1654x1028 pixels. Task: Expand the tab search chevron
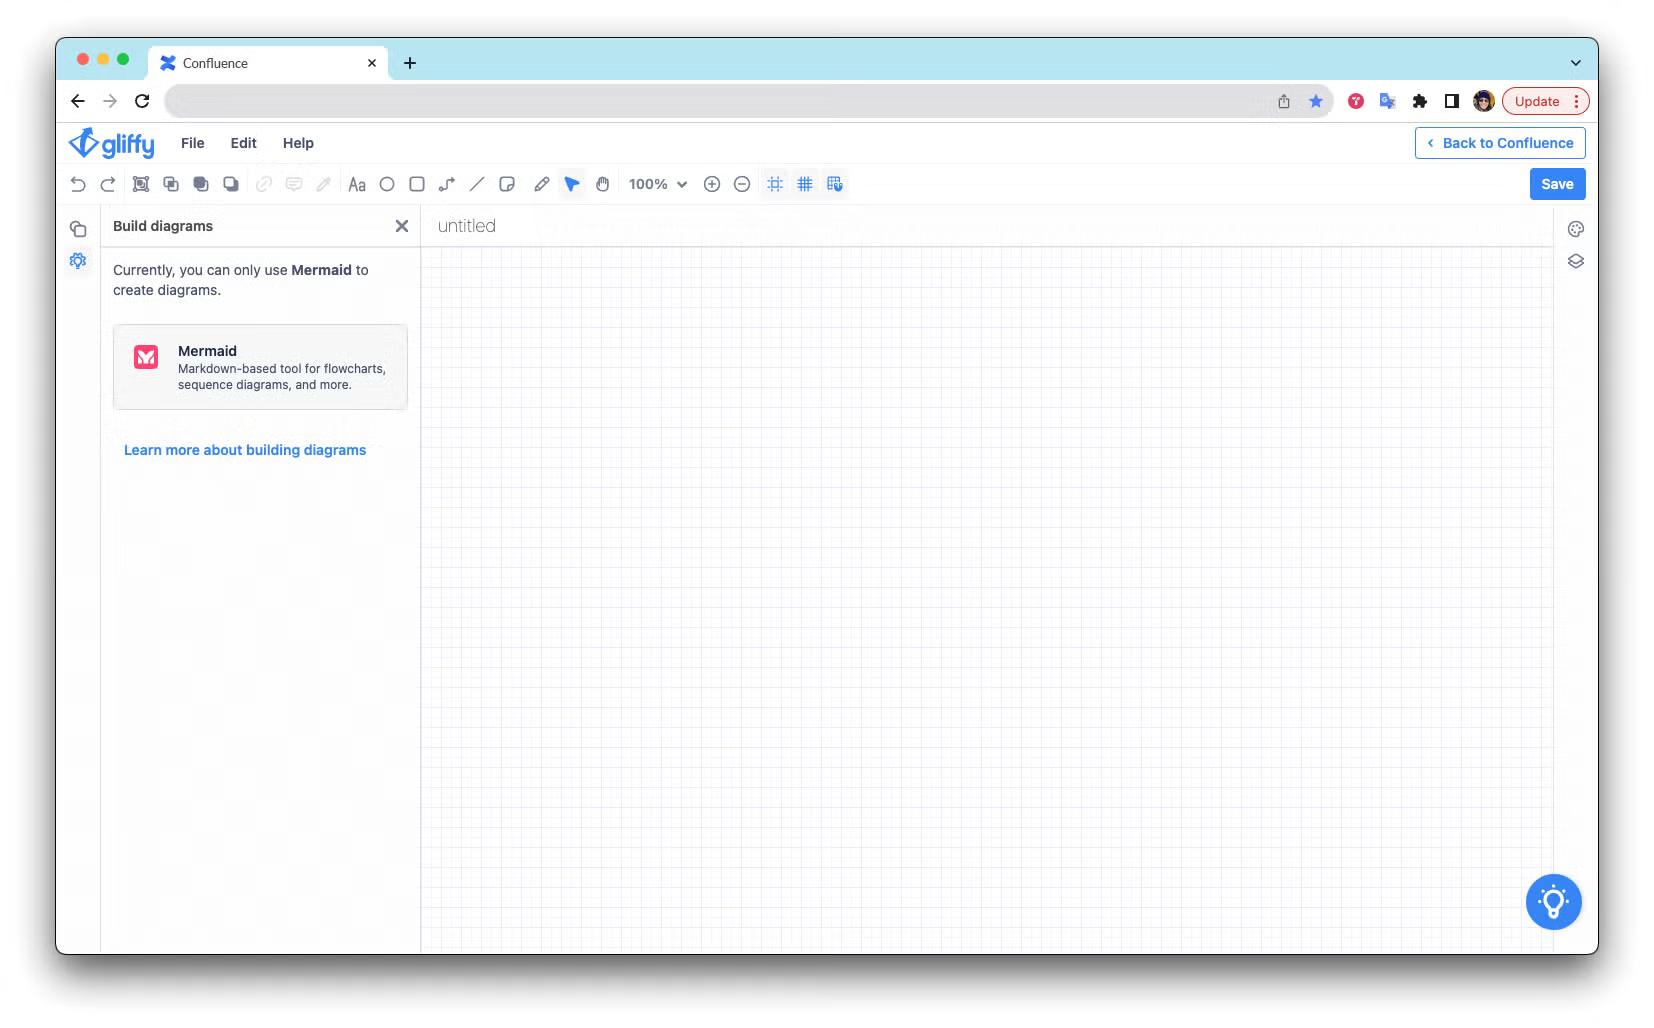tap(1576, 63)
